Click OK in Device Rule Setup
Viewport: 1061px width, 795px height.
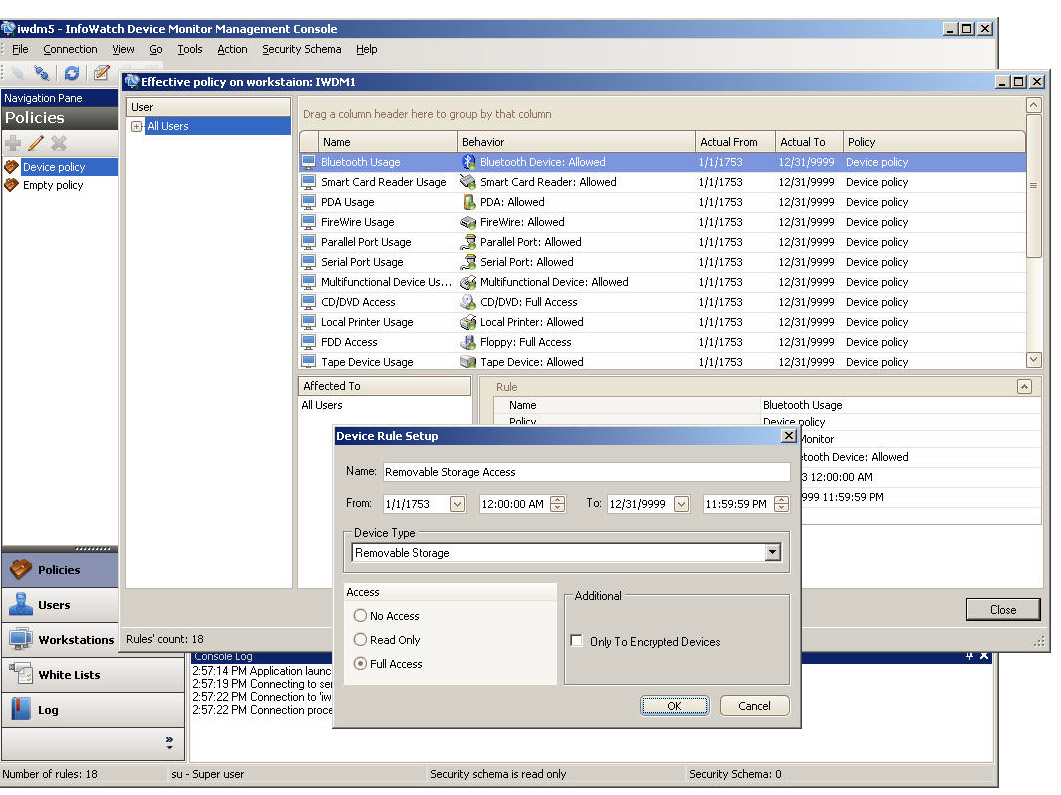[675, 705]
